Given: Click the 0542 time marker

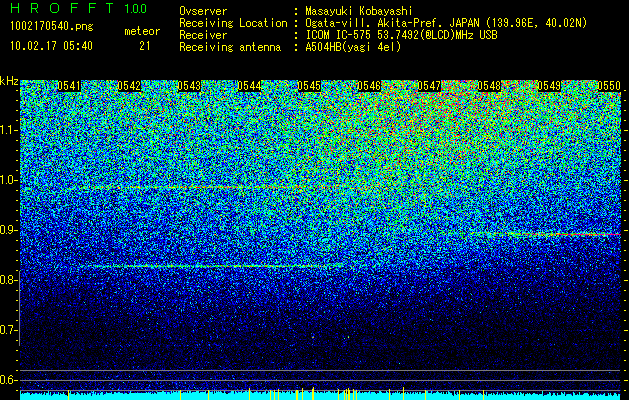Looking at the screenshot, I should pyautogui.click(x=129, y=86).
